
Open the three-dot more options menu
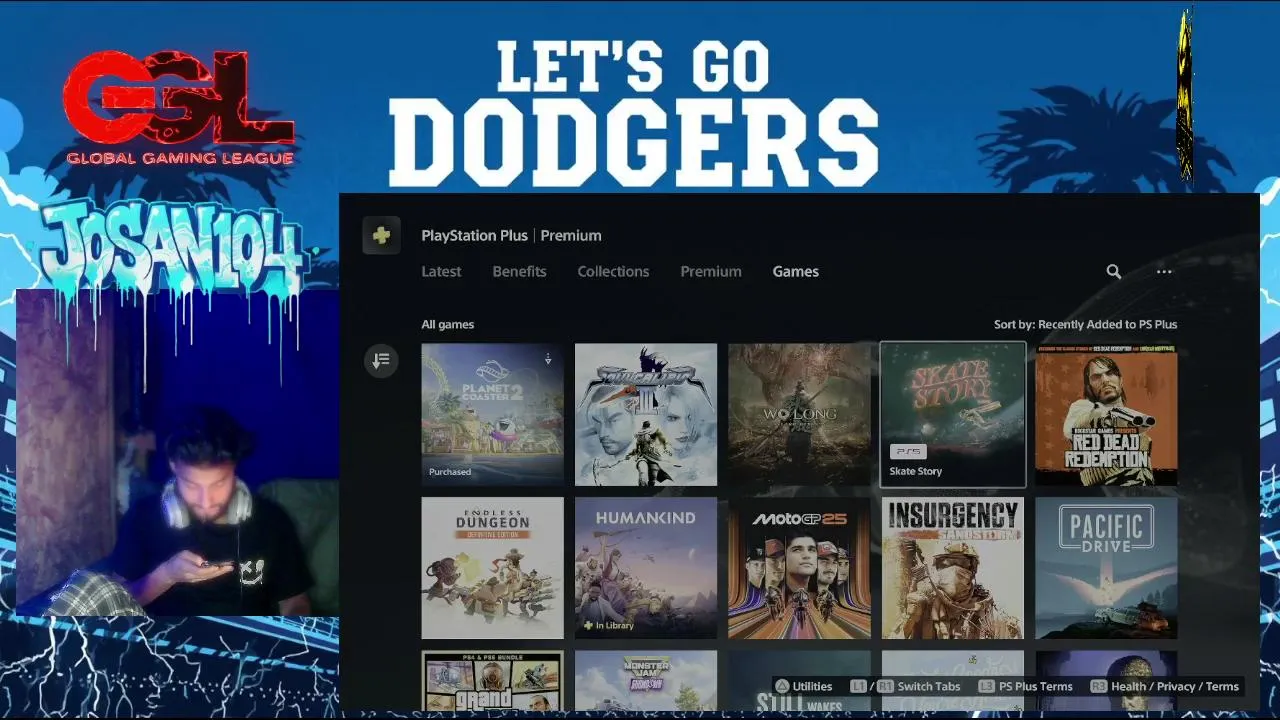coord(1164,272)
